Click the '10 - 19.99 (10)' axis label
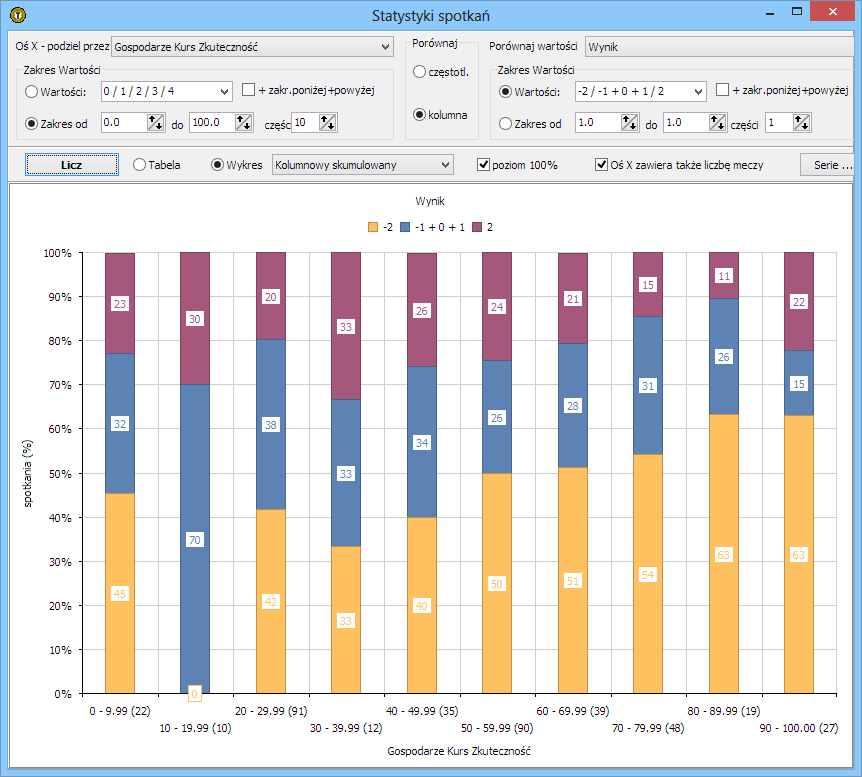The height and width of the screenshot is (777, 862). click(x=195, y=728)
